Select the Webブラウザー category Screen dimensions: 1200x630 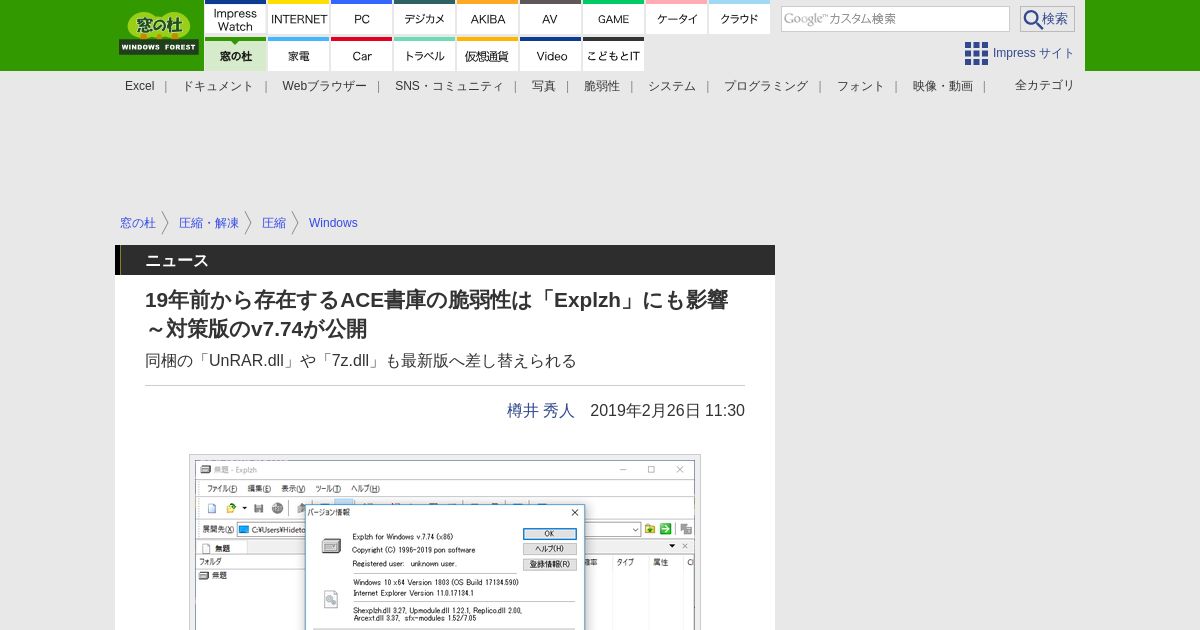point(324,86)
